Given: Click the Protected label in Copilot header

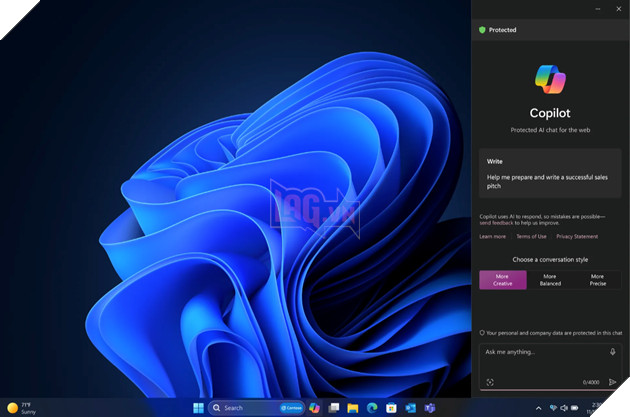Looking at the screenshot, I should coord(502,30).
